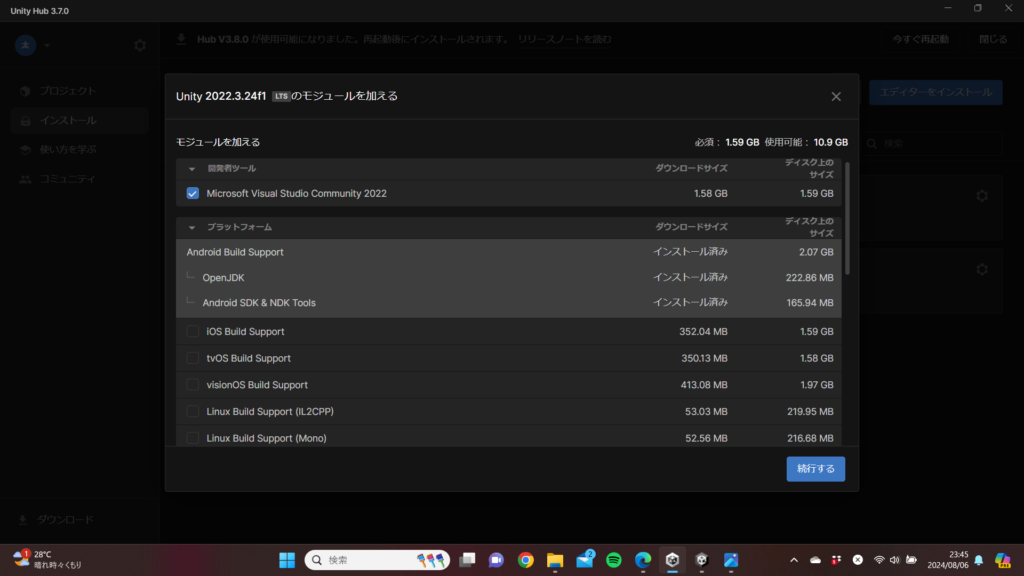Check battery status in tray

[912, 560]
